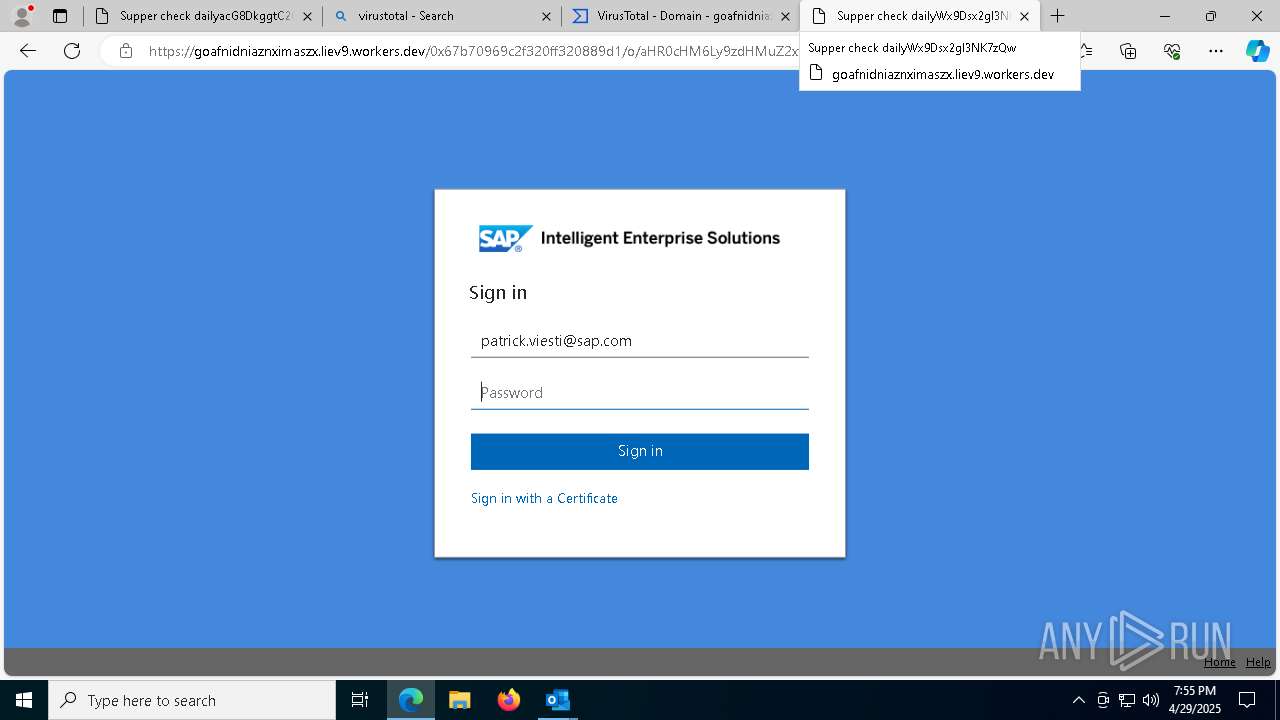The width and height of the screenshot is (1280, 720).
Task: Open the tab actions menu icon
Action: click(x=60, y=16)
